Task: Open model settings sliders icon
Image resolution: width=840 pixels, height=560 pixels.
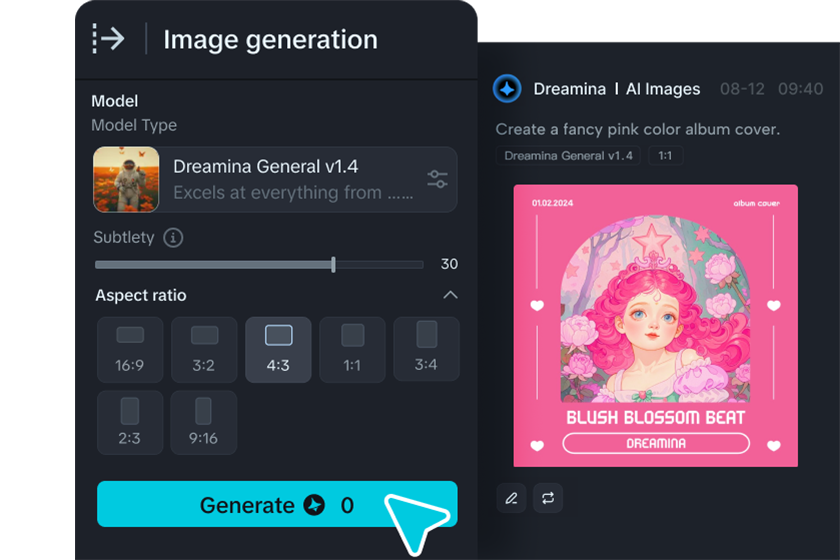Action: pyautogui.click(x=437, y=180)
